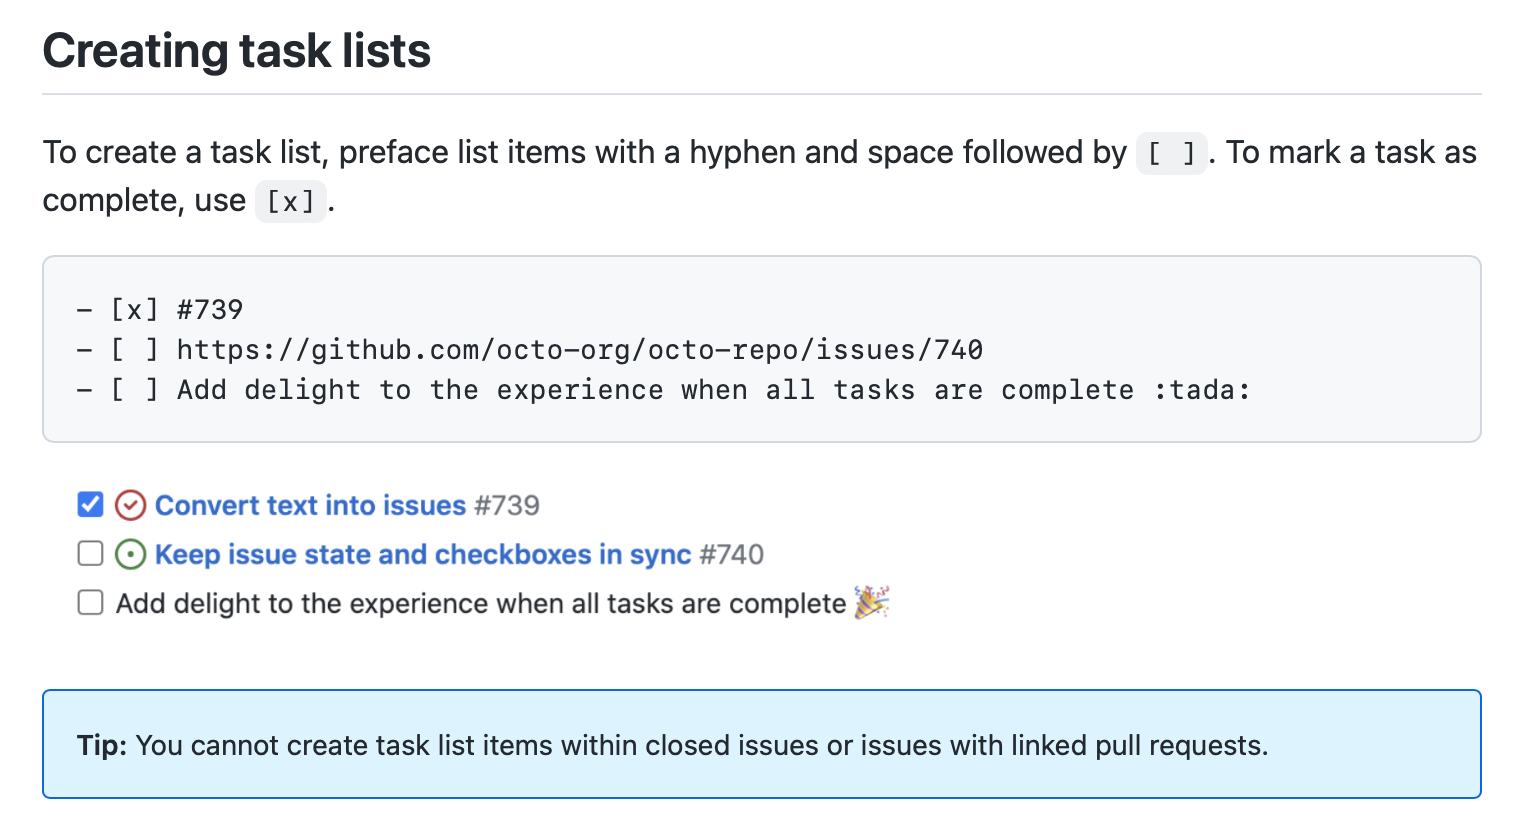Screen dimensions: 1529x840
Task: Click the ':tada:' code line in code block
Action: click(664, 390)
